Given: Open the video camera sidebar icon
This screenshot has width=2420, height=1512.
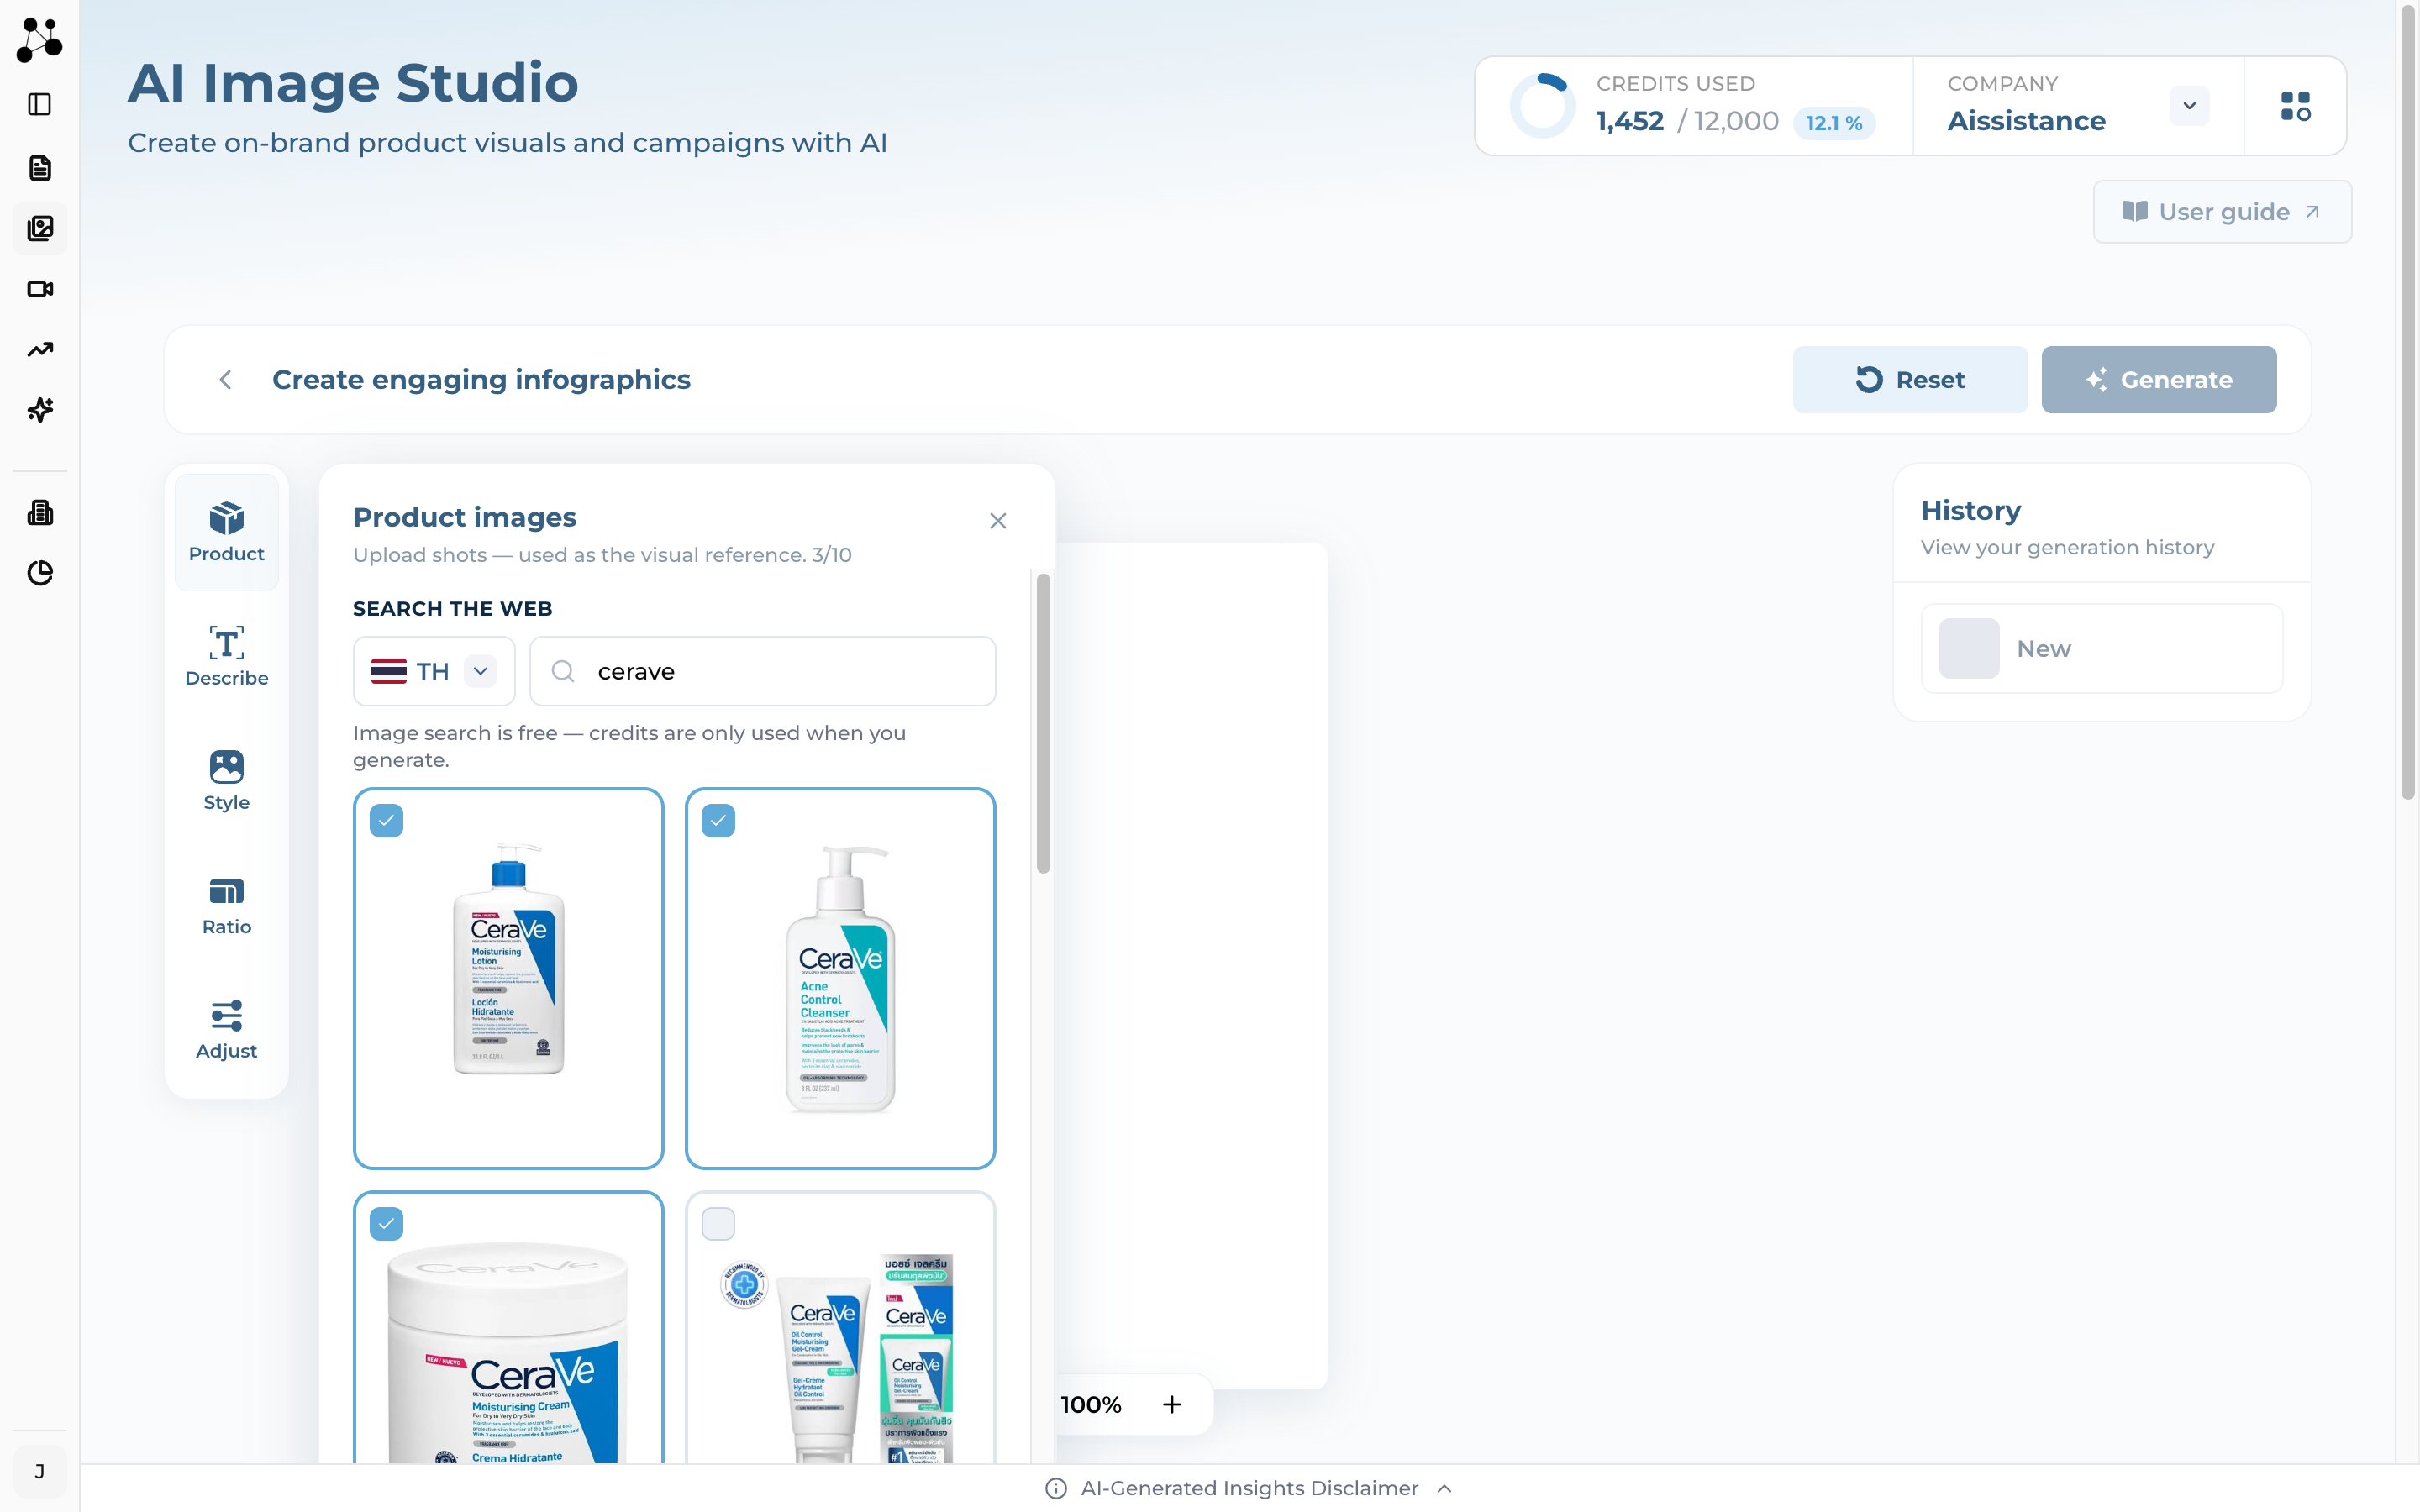Looking at the screenshot, I should click(x=39, y=289).
